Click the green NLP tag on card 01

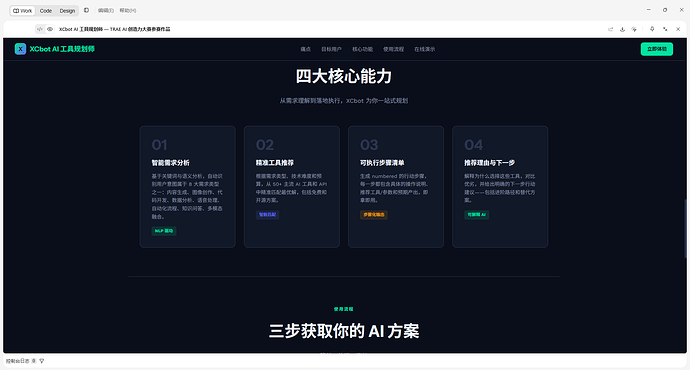(164, 231)
